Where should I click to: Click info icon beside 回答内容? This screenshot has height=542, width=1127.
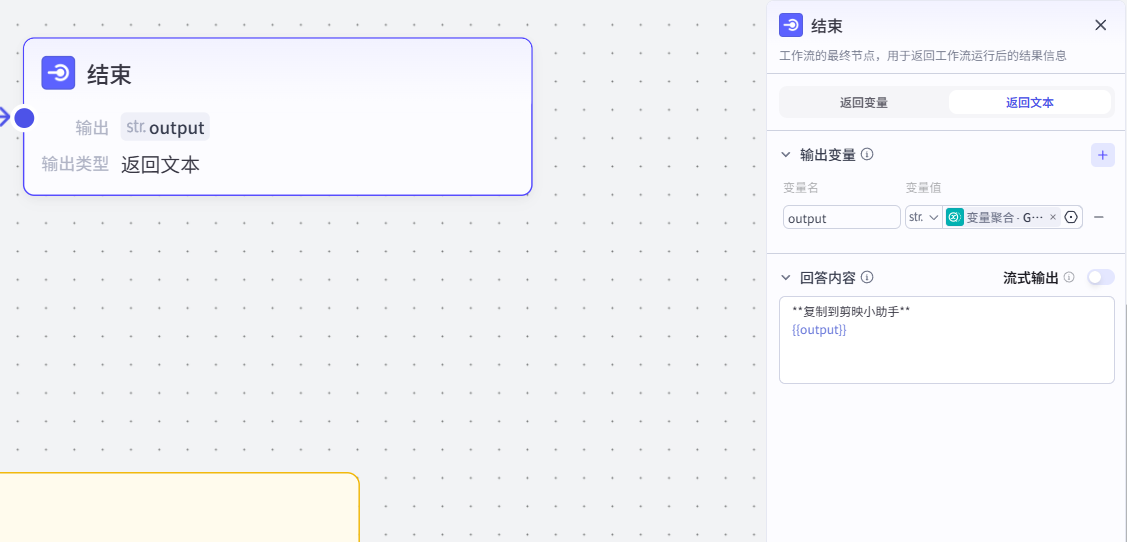pos(867,278)
